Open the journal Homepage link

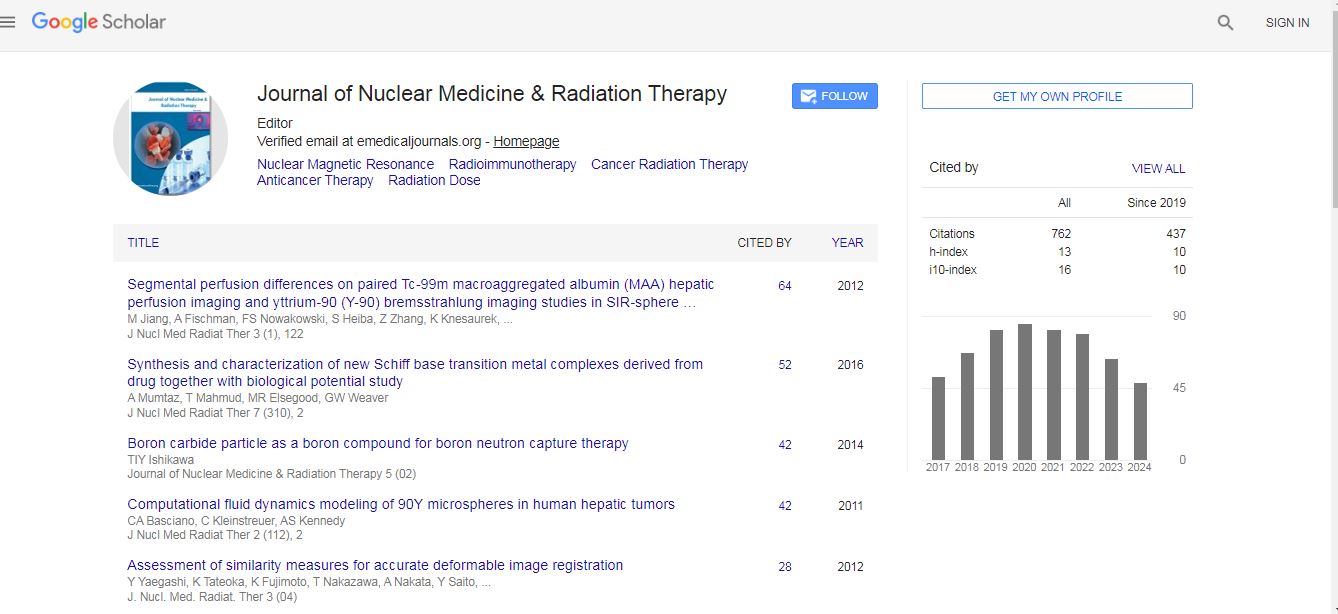coord(526,142)
